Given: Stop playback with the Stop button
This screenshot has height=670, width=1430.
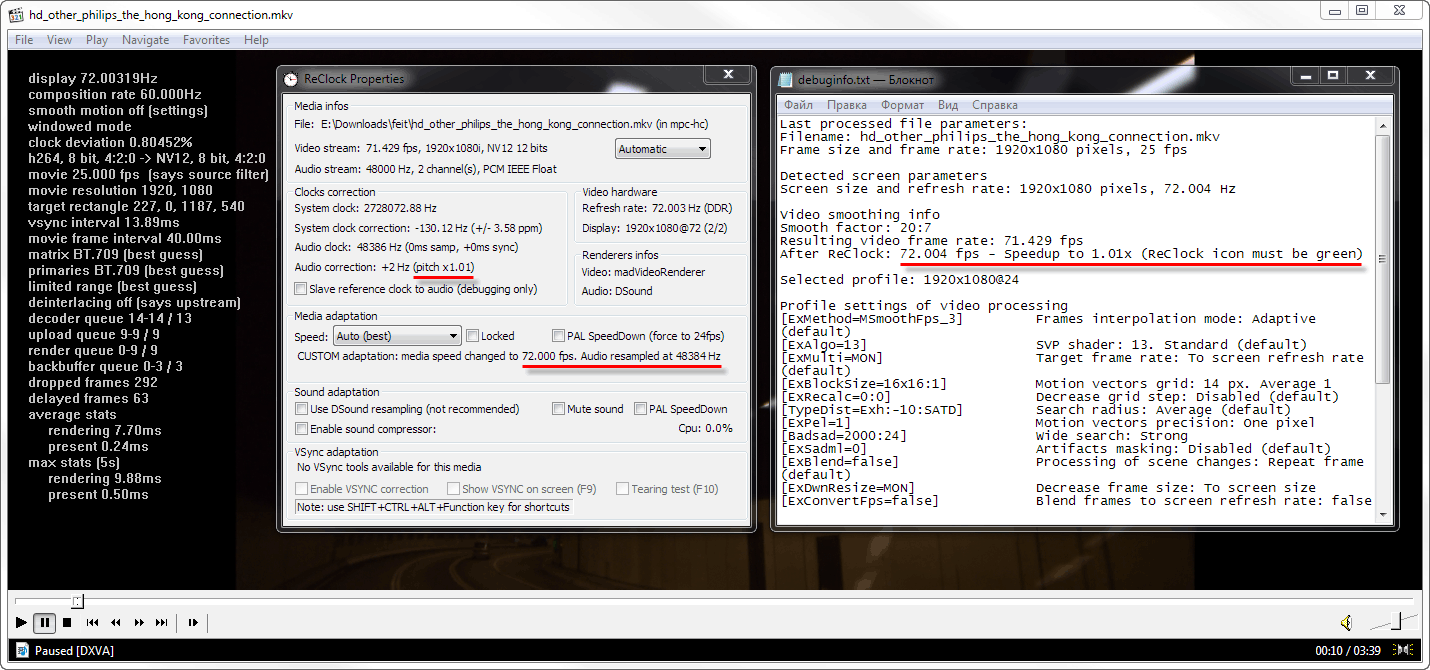Looking at the screenshot, I should tap(67, 623).
